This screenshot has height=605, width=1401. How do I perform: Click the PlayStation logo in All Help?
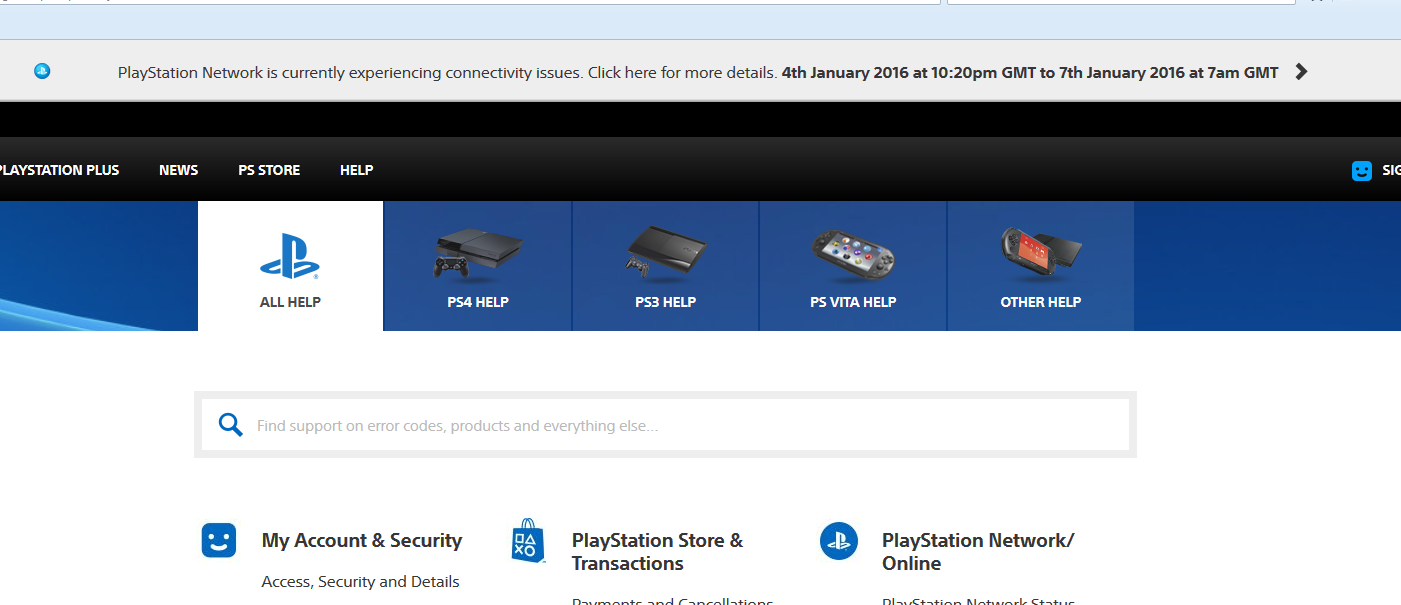pos(290,256)
